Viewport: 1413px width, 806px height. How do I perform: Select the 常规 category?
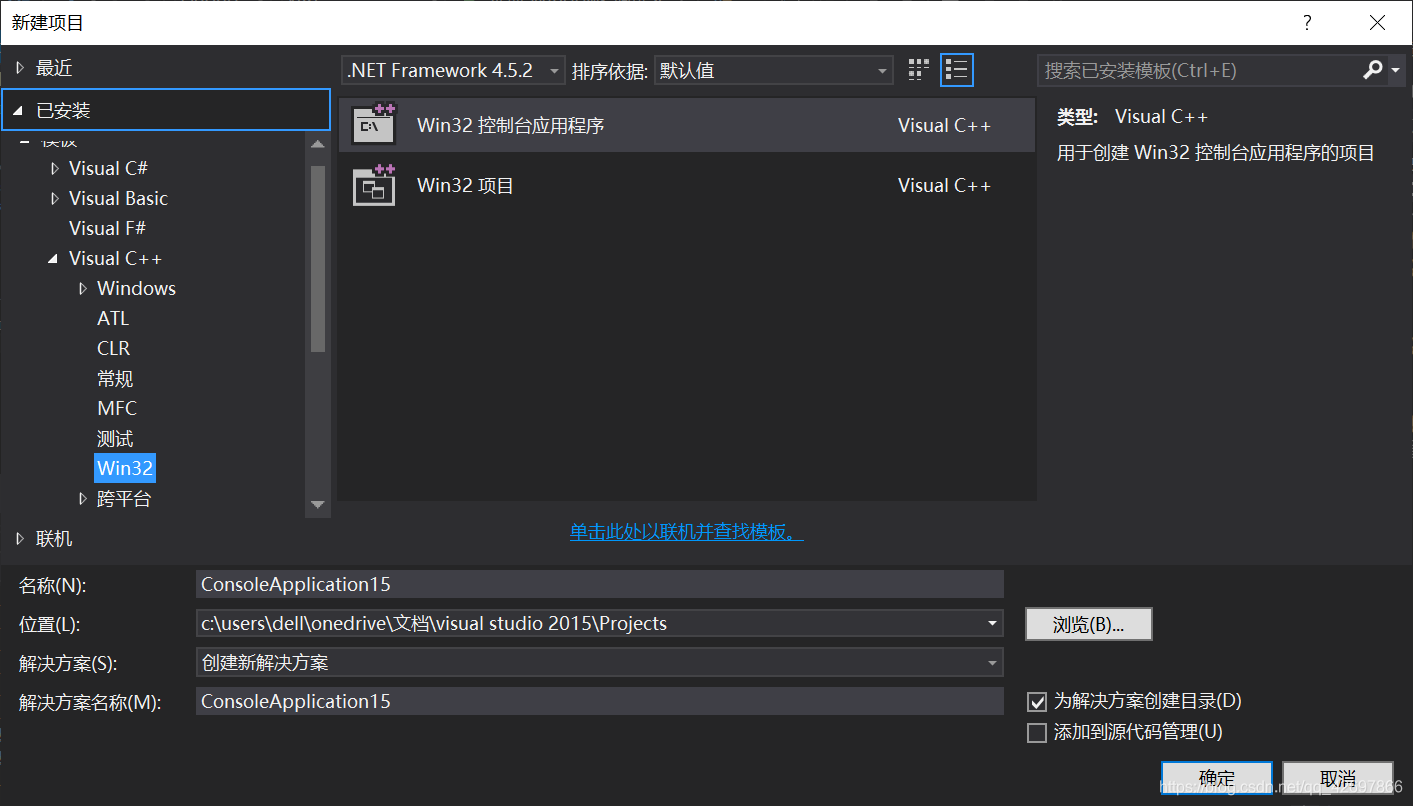pyautogui.click(x=115, y=379)
